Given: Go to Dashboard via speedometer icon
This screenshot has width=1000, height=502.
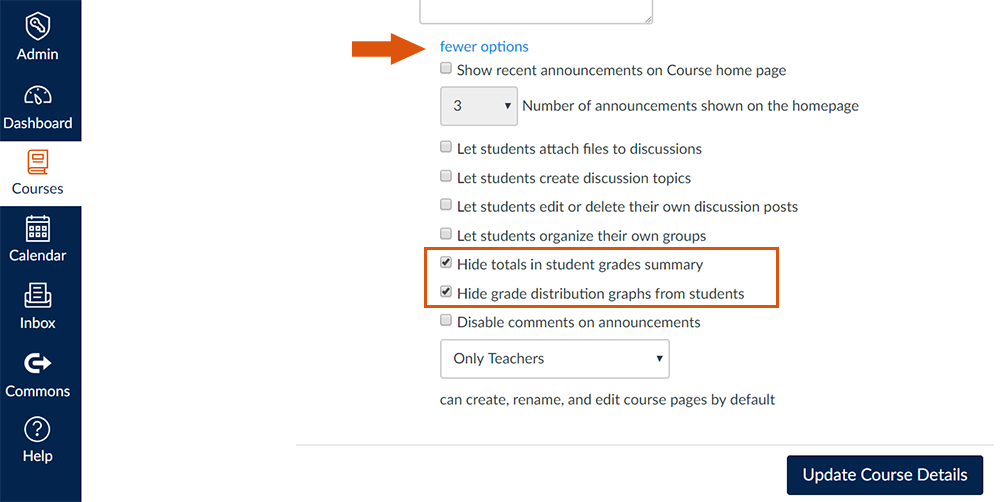Looking at the screenshot, I should [x=38, y=96].
